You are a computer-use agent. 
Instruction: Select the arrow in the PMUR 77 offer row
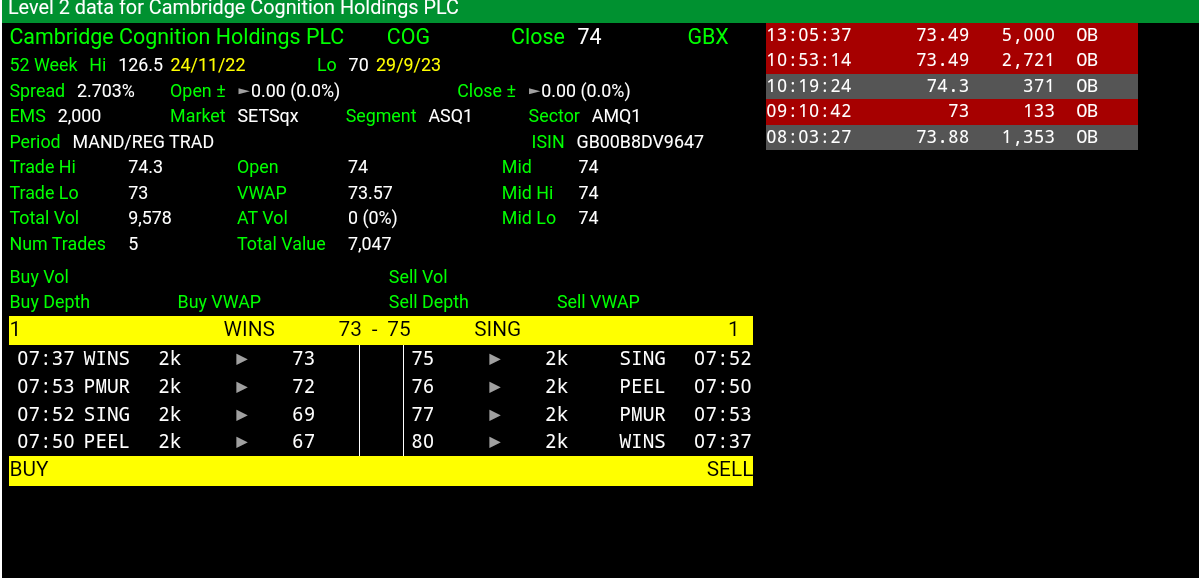[495, 415]
